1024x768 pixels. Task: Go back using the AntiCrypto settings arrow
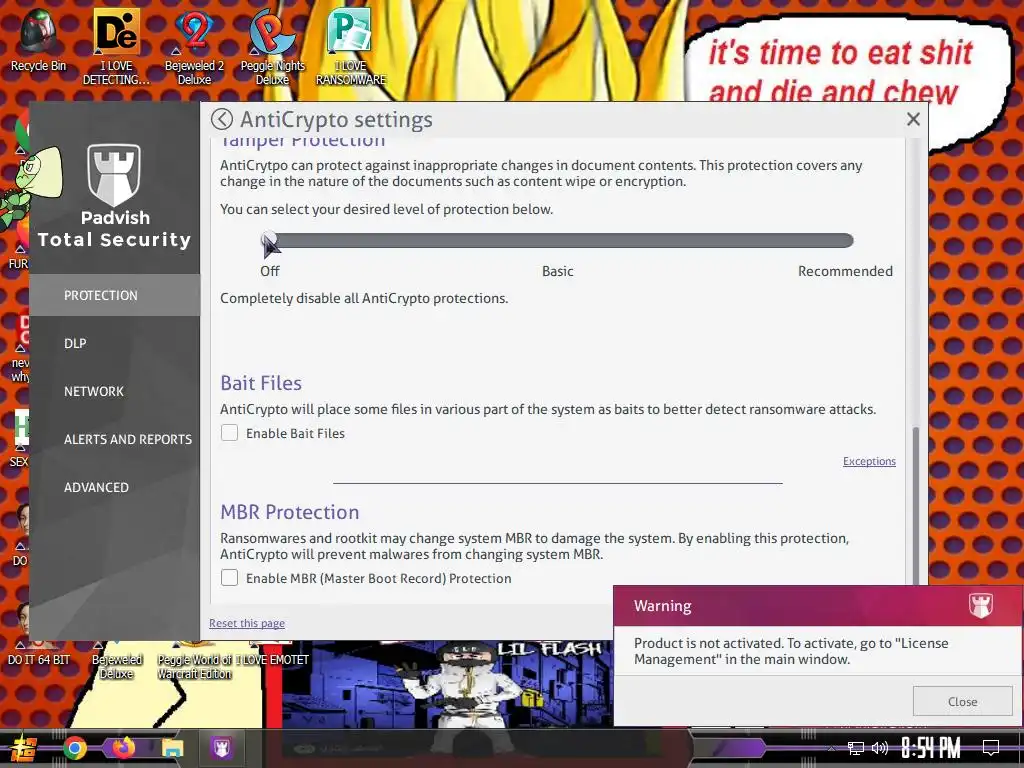click(221, 120)
